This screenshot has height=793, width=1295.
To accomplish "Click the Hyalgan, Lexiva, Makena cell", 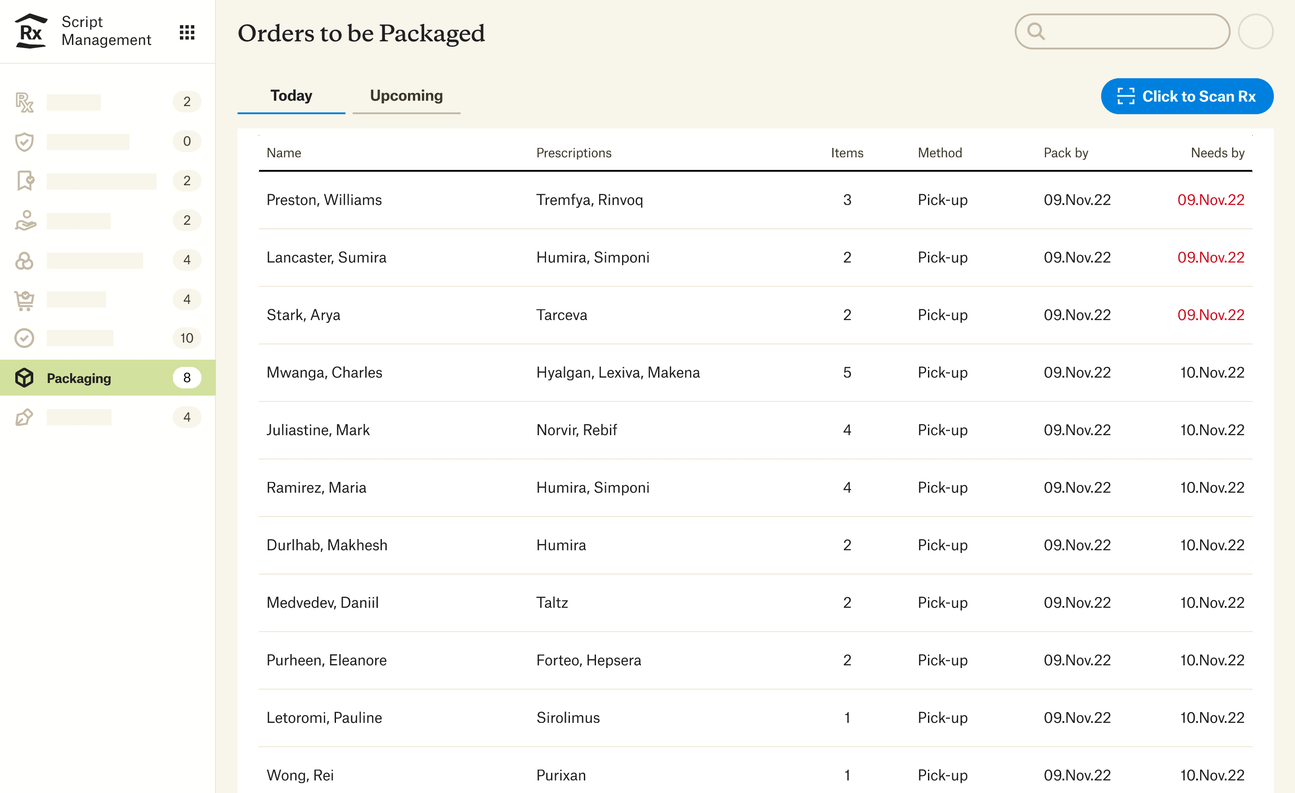I will click(618, 373).
